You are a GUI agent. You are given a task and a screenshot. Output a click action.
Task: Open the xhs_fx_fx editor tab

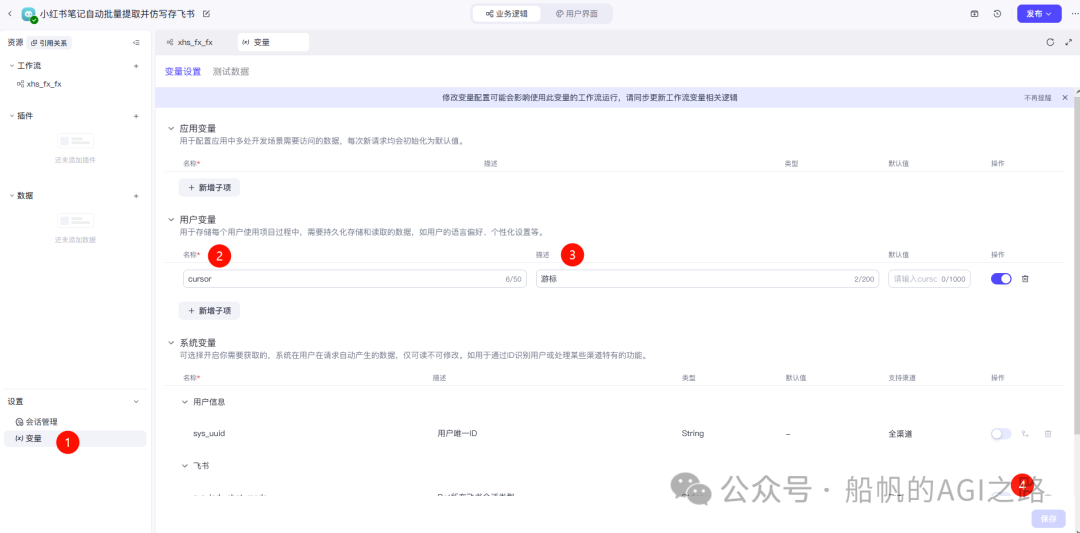click(x=190, y=43)
